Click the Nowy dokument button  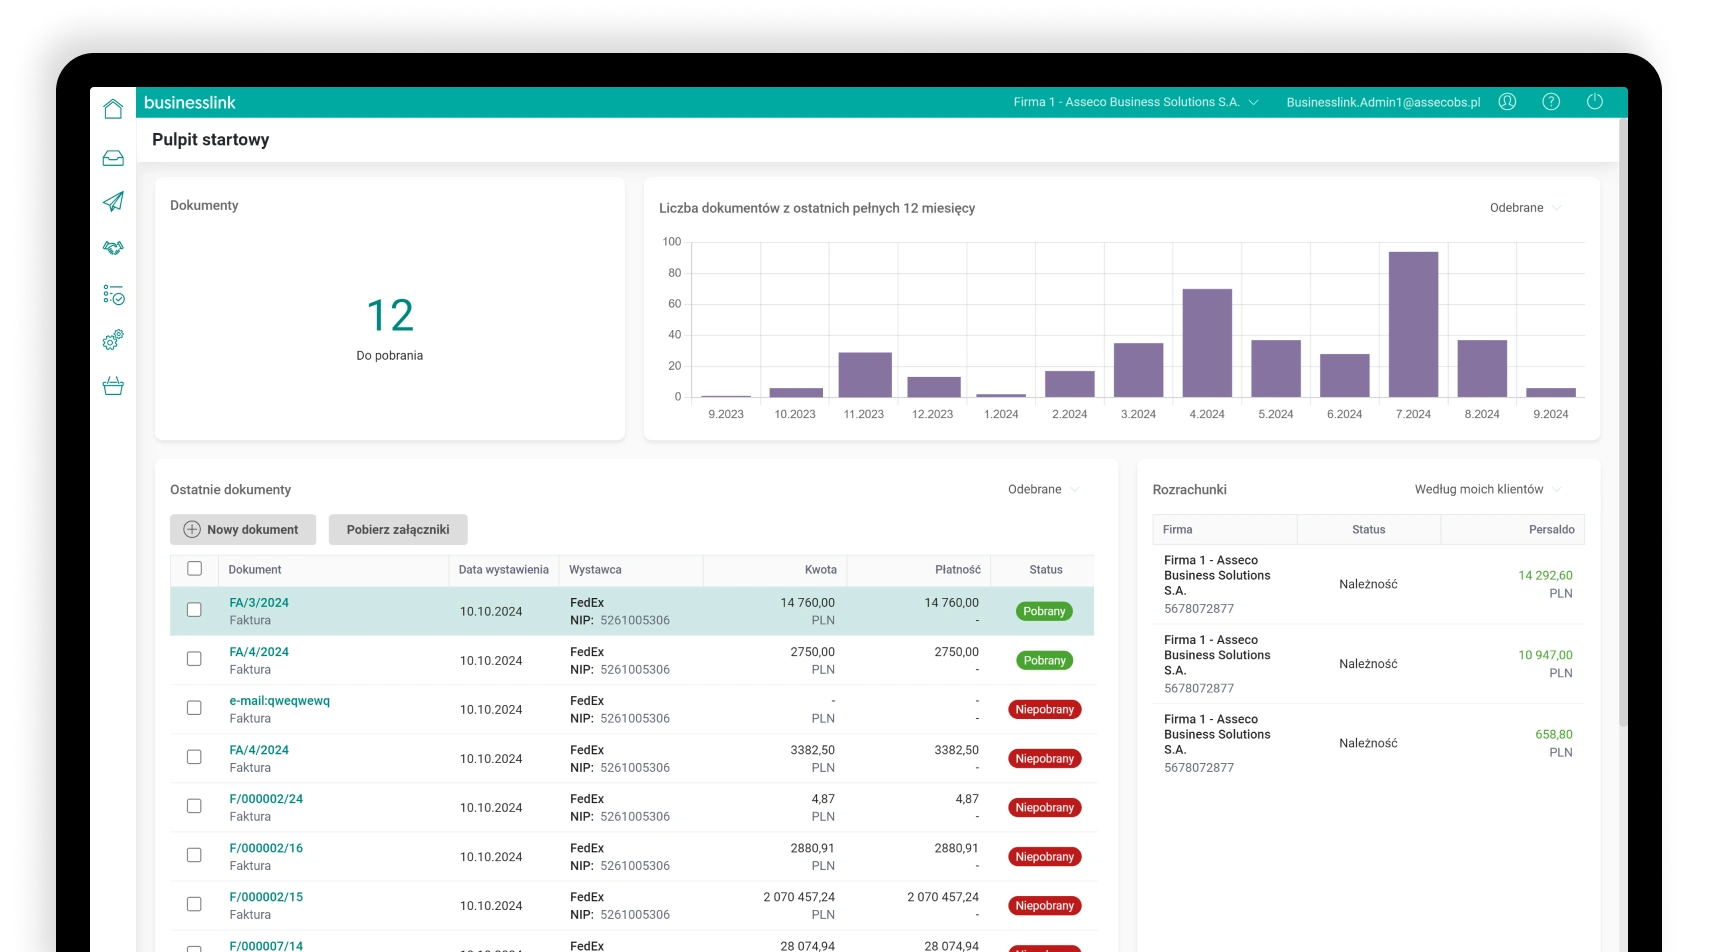(x=242, y=530)
